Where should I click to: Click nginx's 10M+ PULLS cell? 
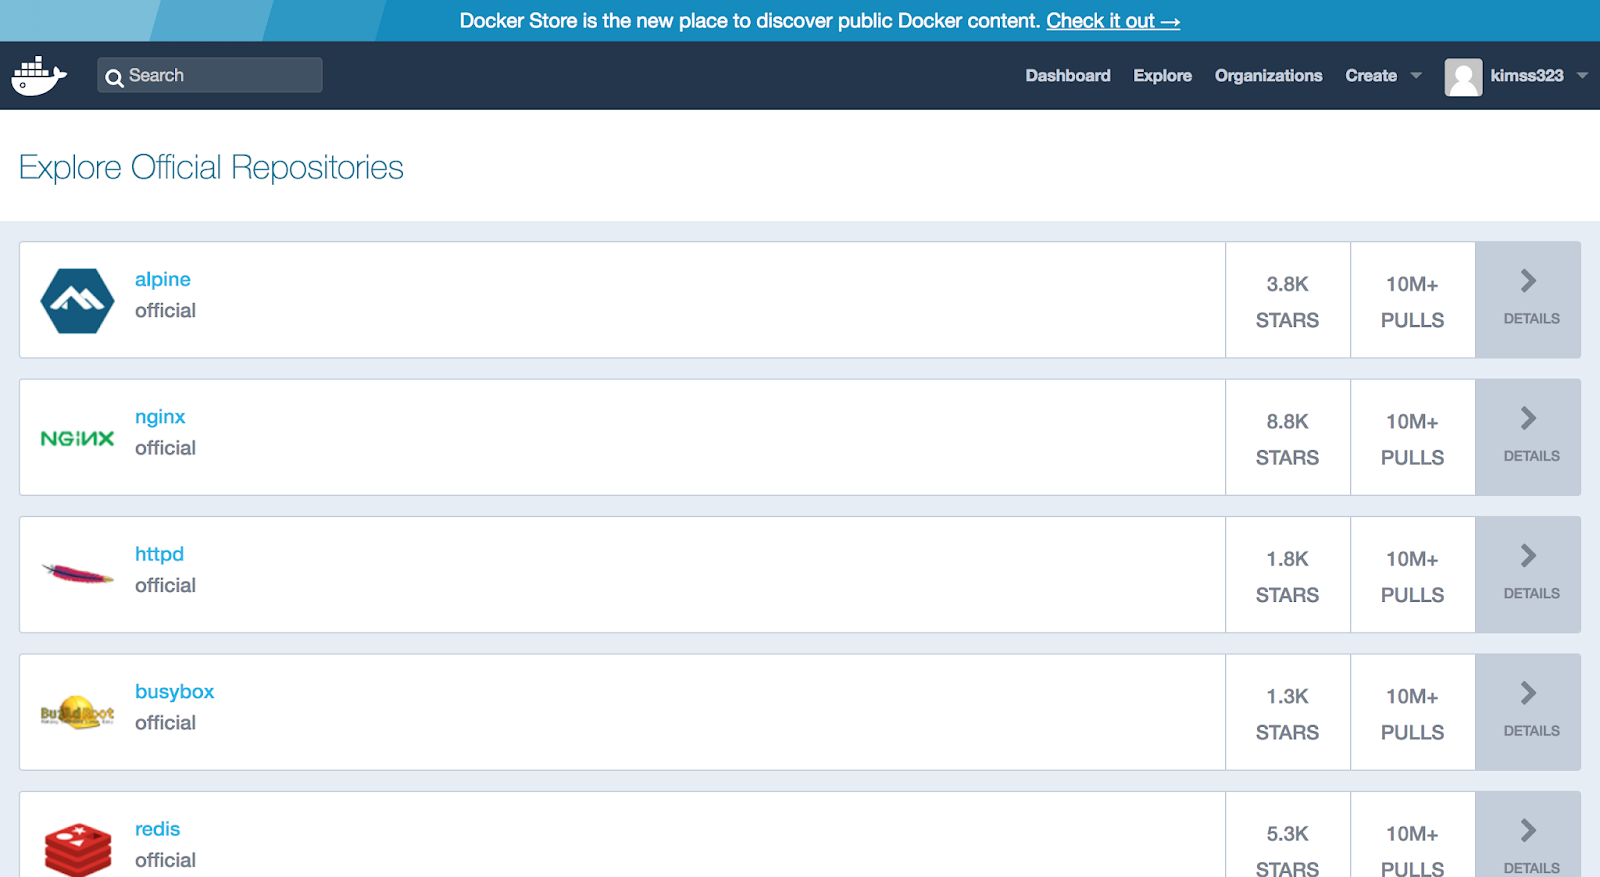click(1413, 437)
